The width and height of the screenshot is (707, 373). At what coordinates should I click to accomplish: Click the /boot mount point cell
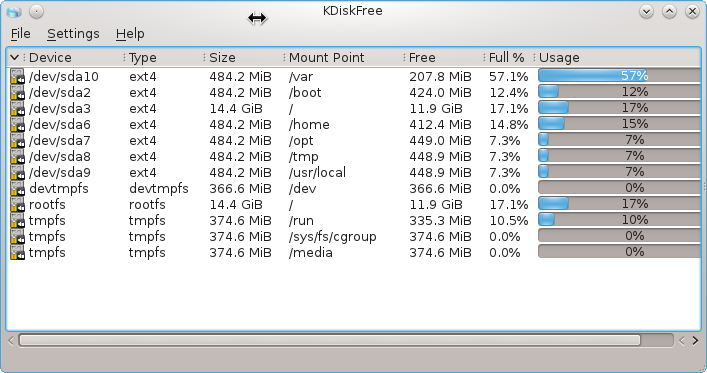pos(305,93)
